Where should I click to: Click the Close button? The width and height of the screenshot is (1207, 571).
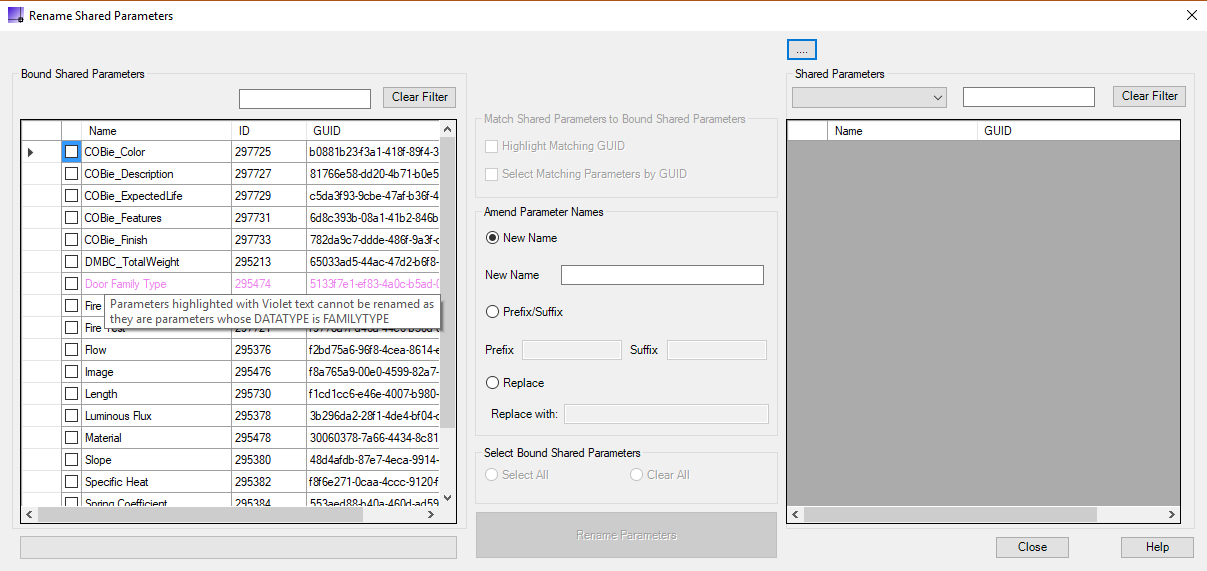click(x=1032, y=547)
